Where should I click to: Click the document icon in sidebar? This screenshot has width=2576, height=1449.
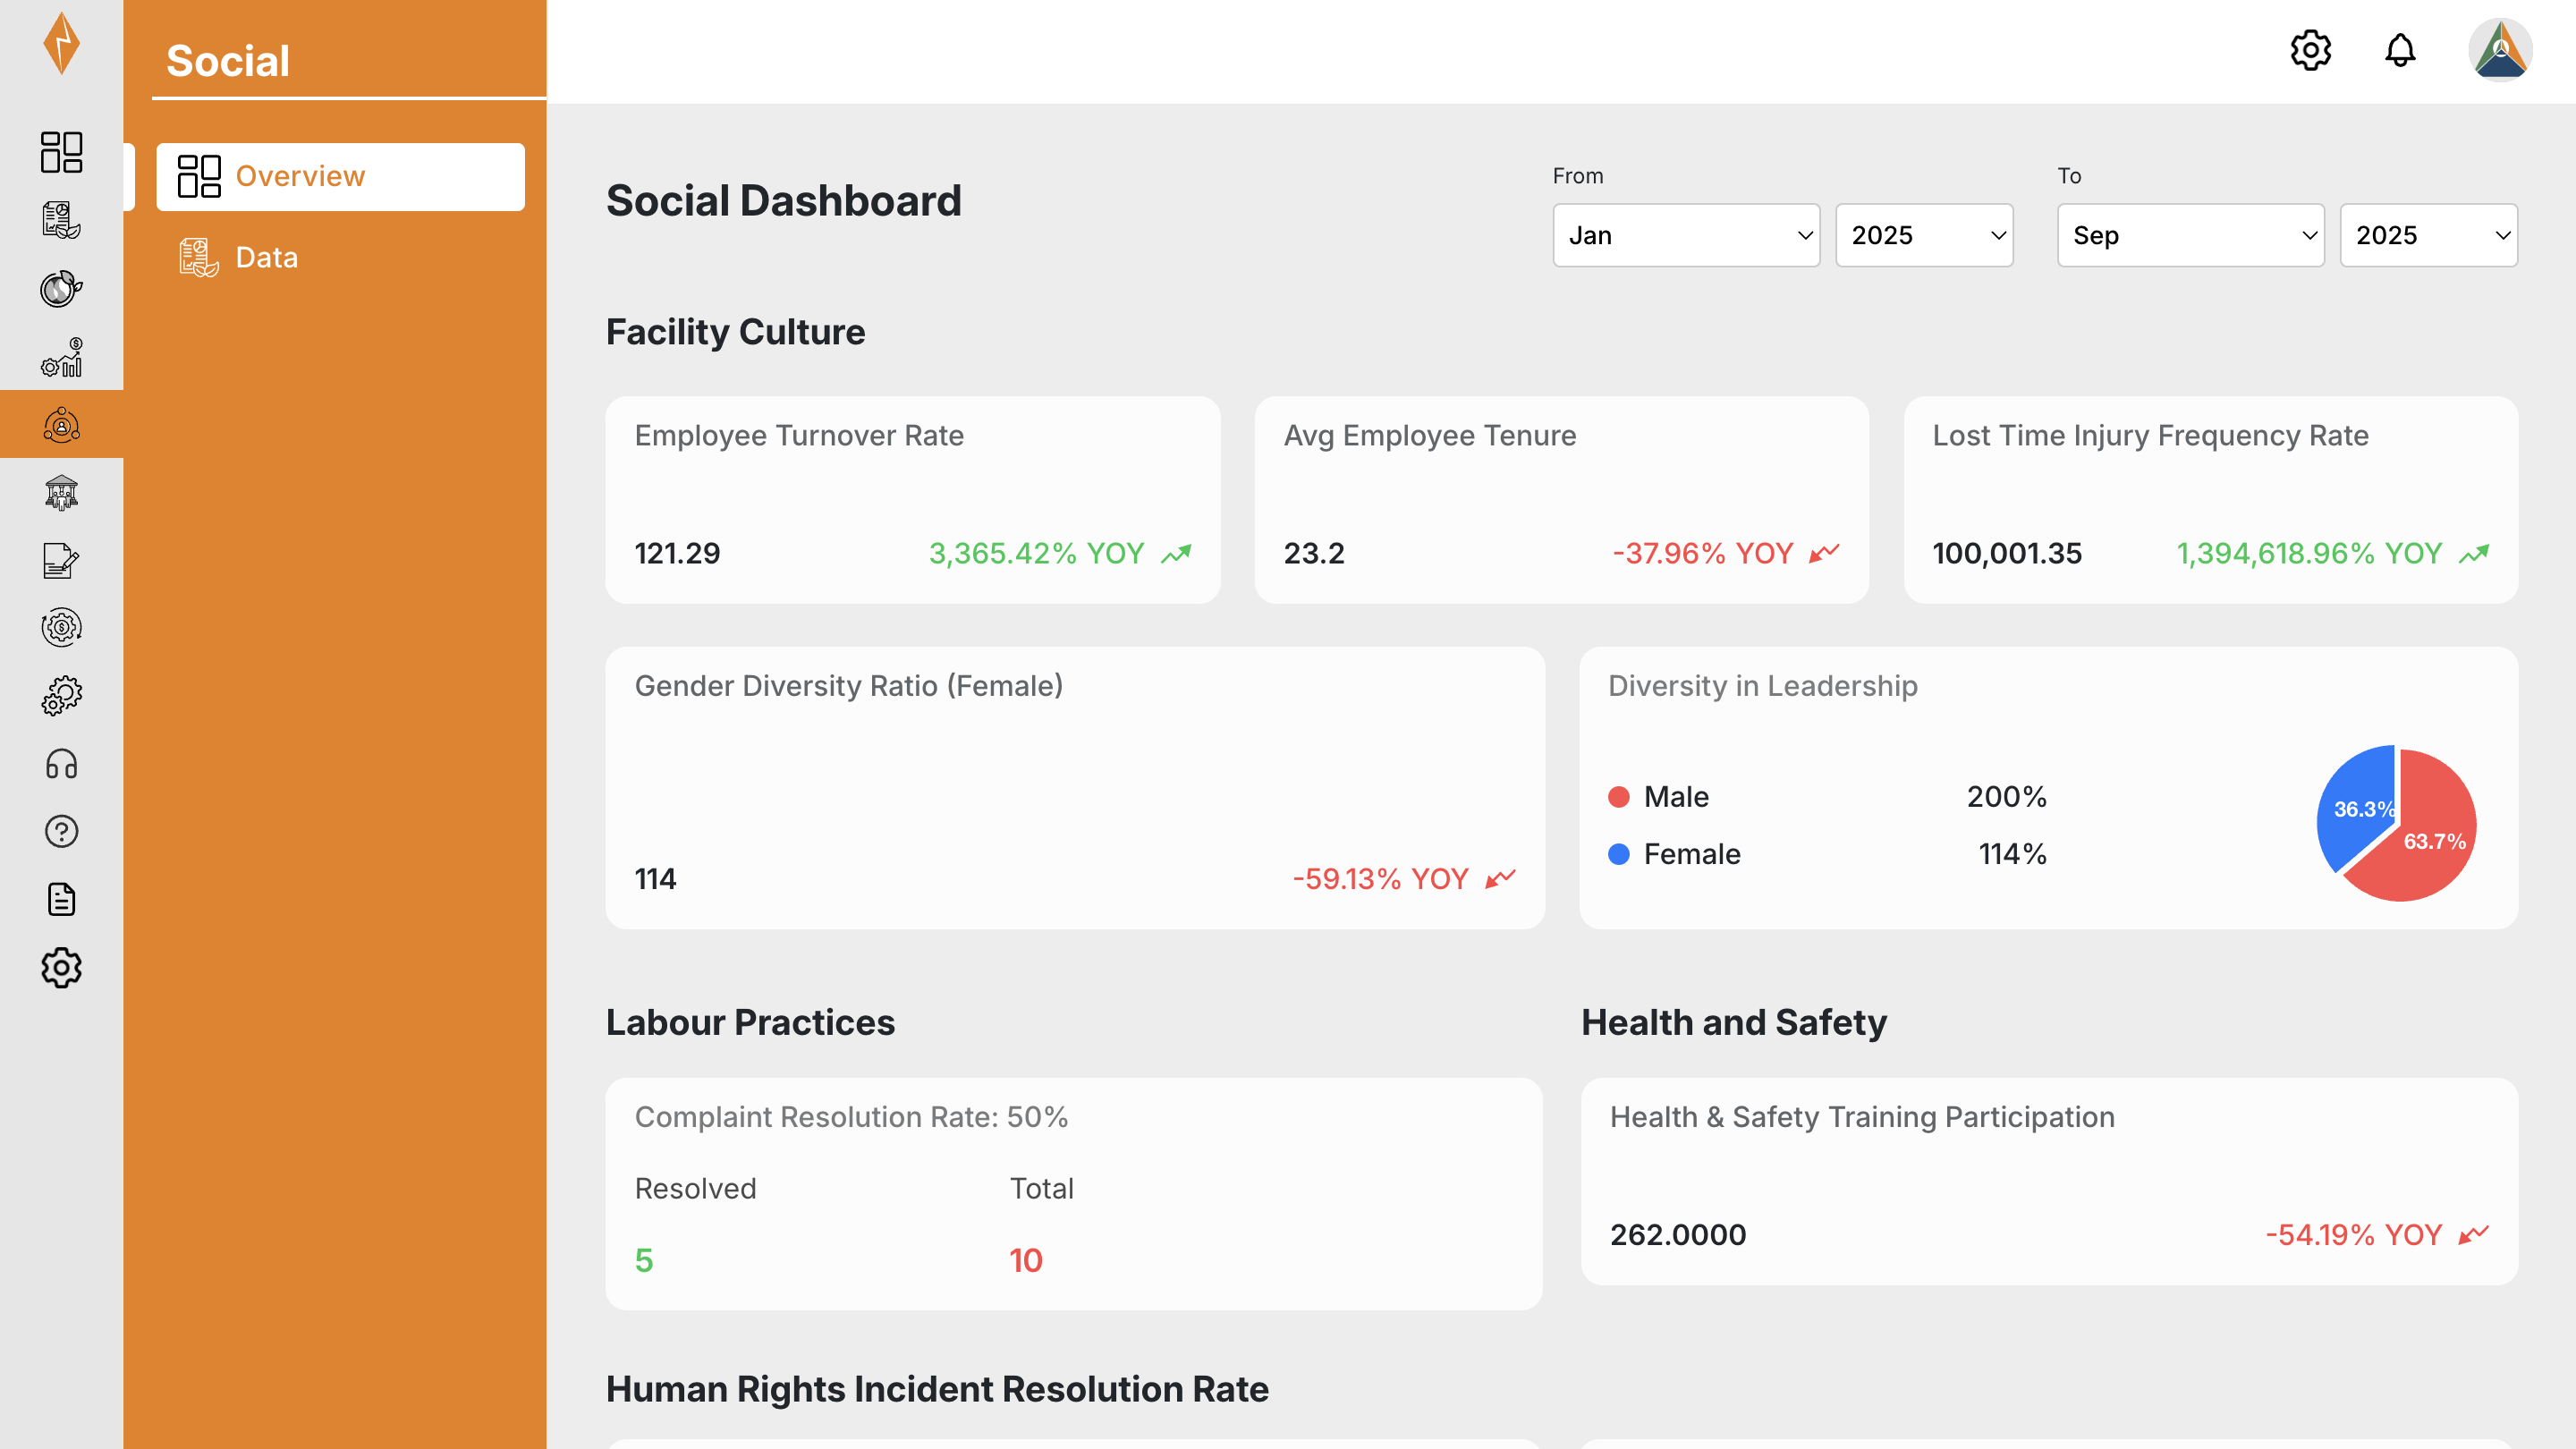(x=61, y=899)
